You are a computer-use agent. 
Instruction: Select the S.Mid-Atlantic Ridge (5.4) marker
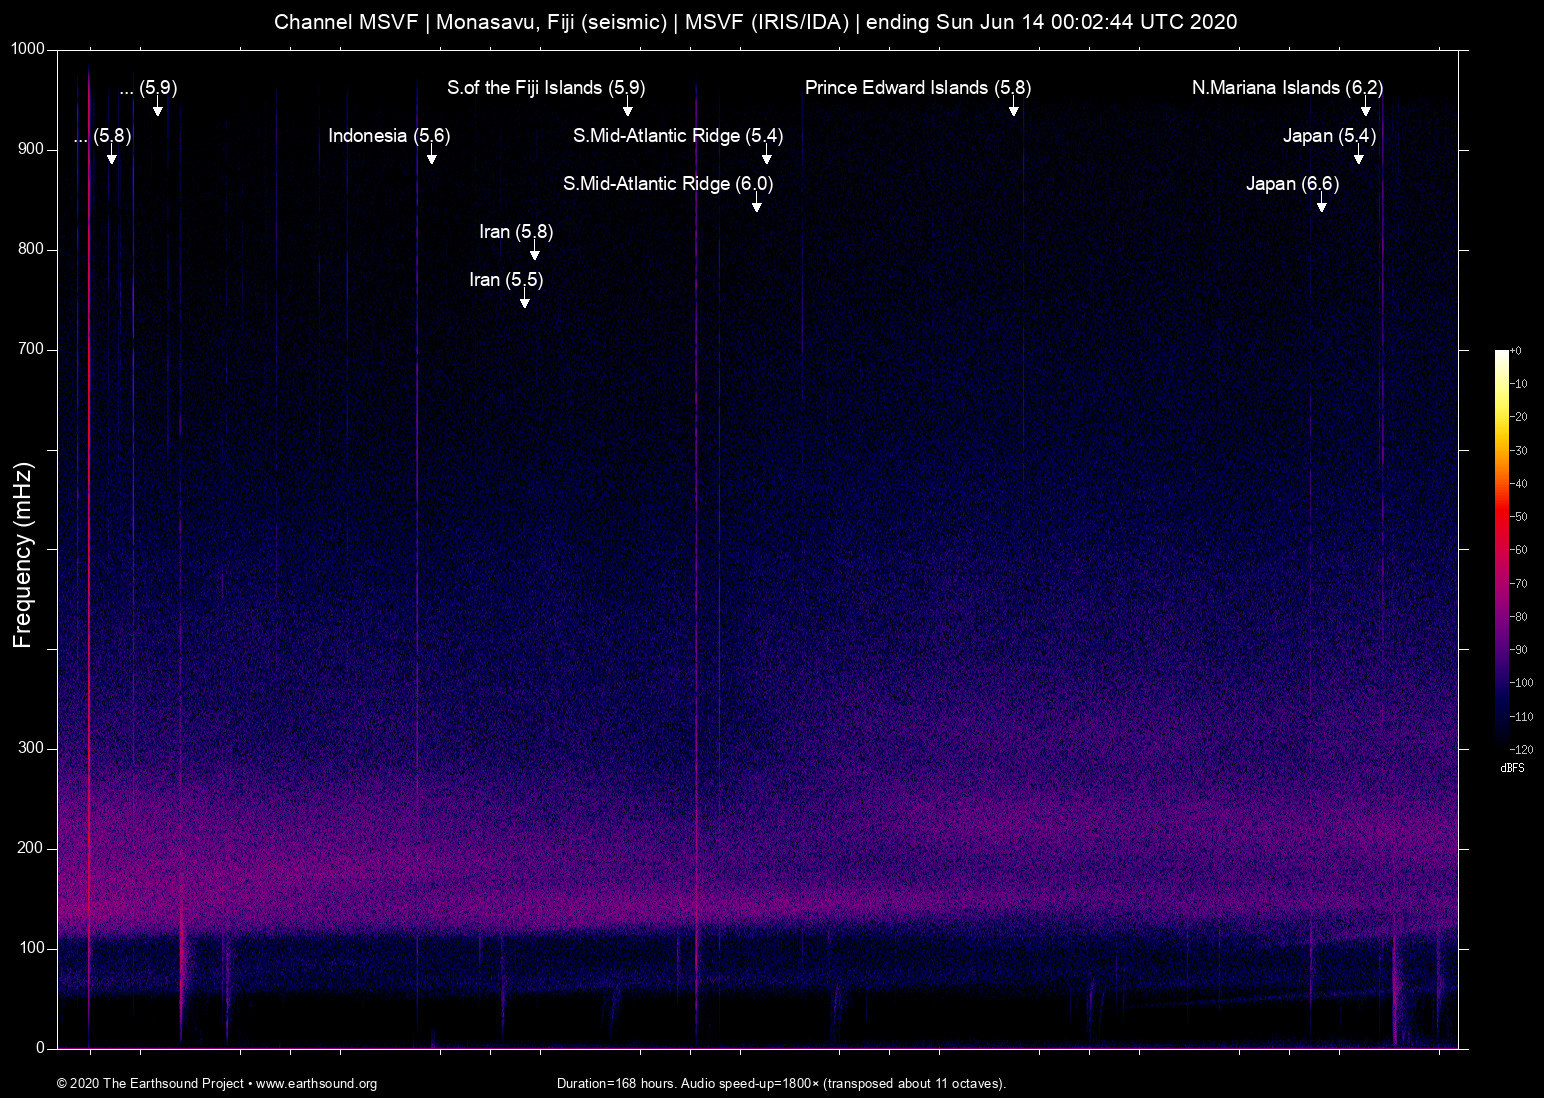click(x=677, y=136)
